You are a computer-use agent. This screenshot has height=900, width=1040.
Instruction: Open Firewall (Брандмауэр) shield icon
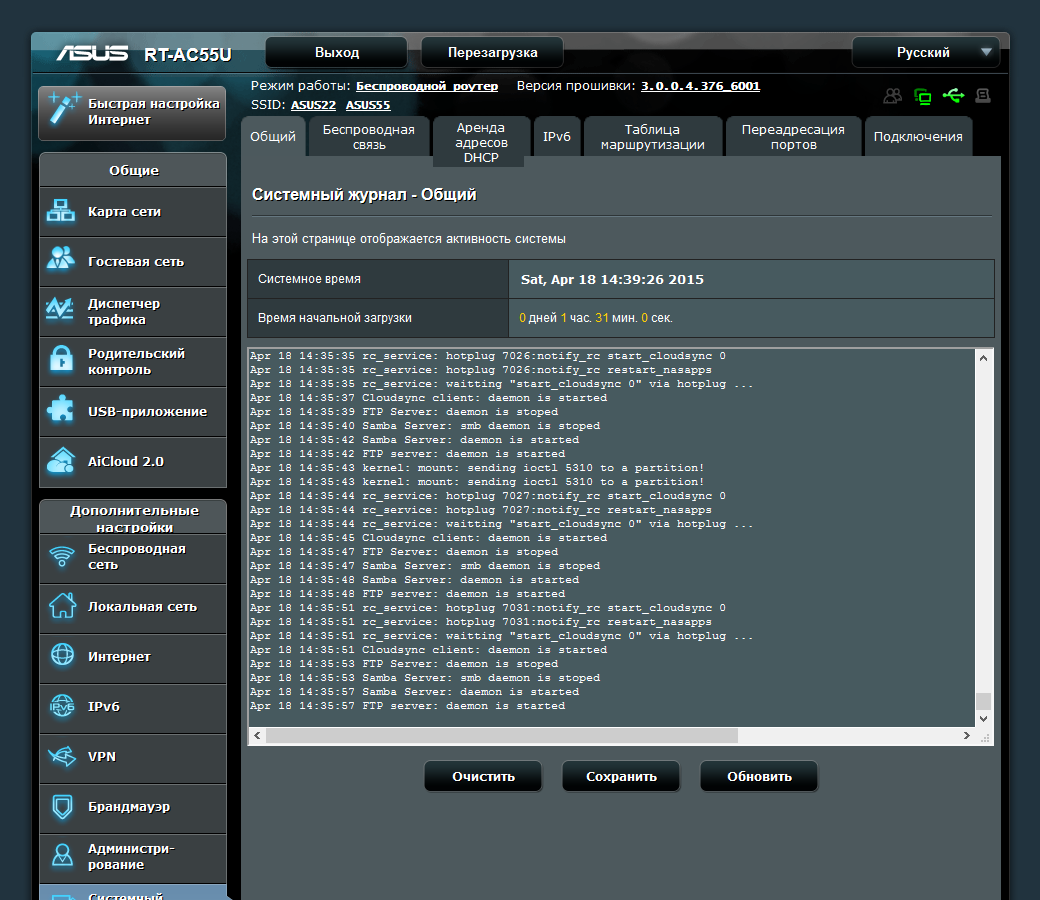pos(61,806)
